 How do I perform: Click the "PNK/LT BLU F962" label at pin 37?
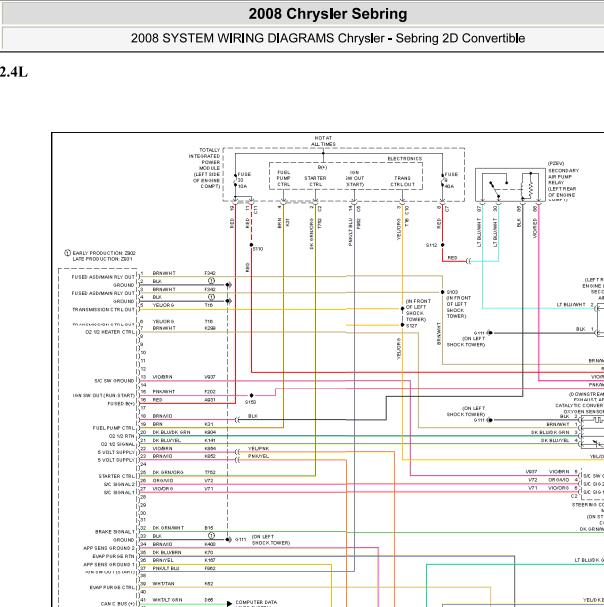184,568
